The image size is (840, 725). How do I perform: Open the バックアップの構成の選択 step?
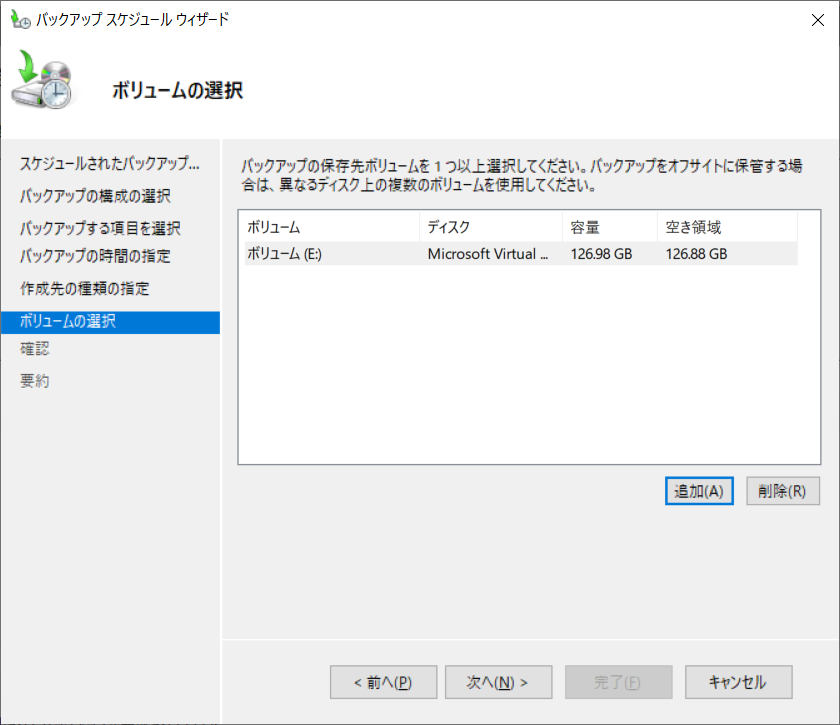(x=104, y=196)
